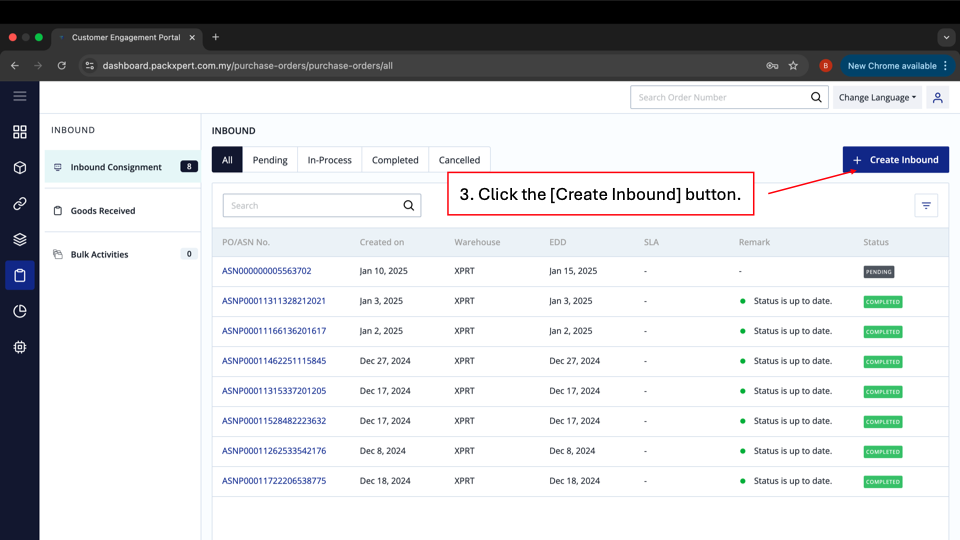Click the Dec 8, 2024 created date
Image resolution: width=960 pixels, height=540 pixels.
tap(383, 451)
